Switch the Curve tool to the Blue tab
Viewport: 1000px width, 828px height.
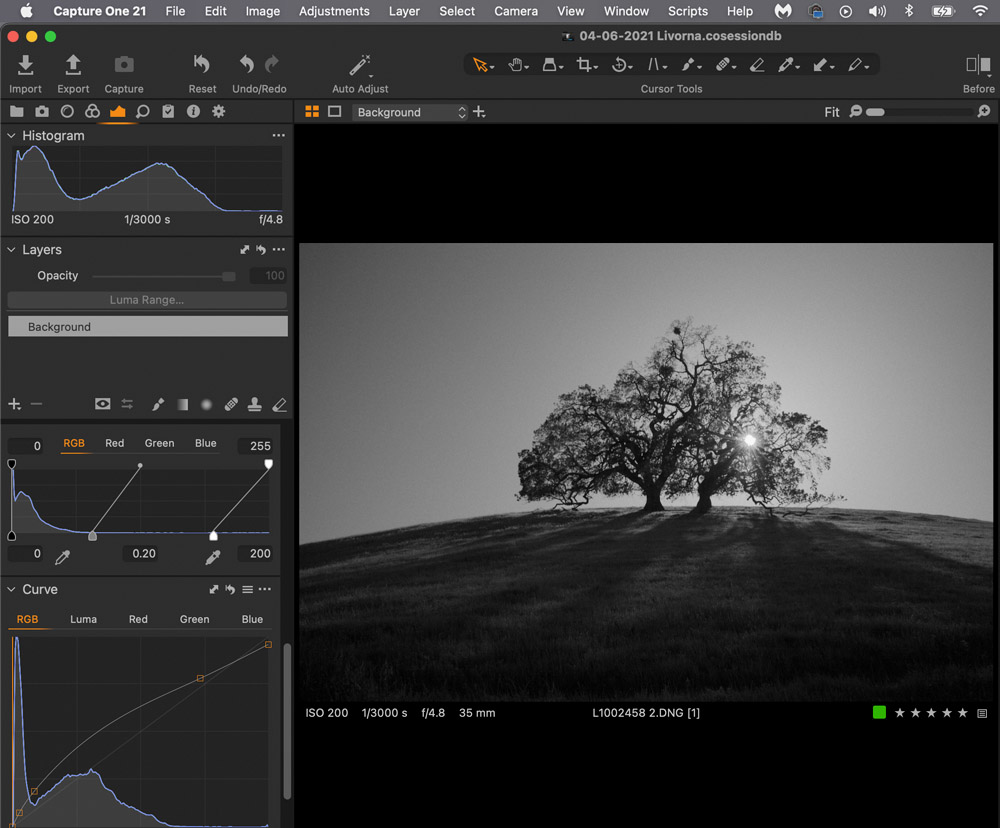pos(252,619)
